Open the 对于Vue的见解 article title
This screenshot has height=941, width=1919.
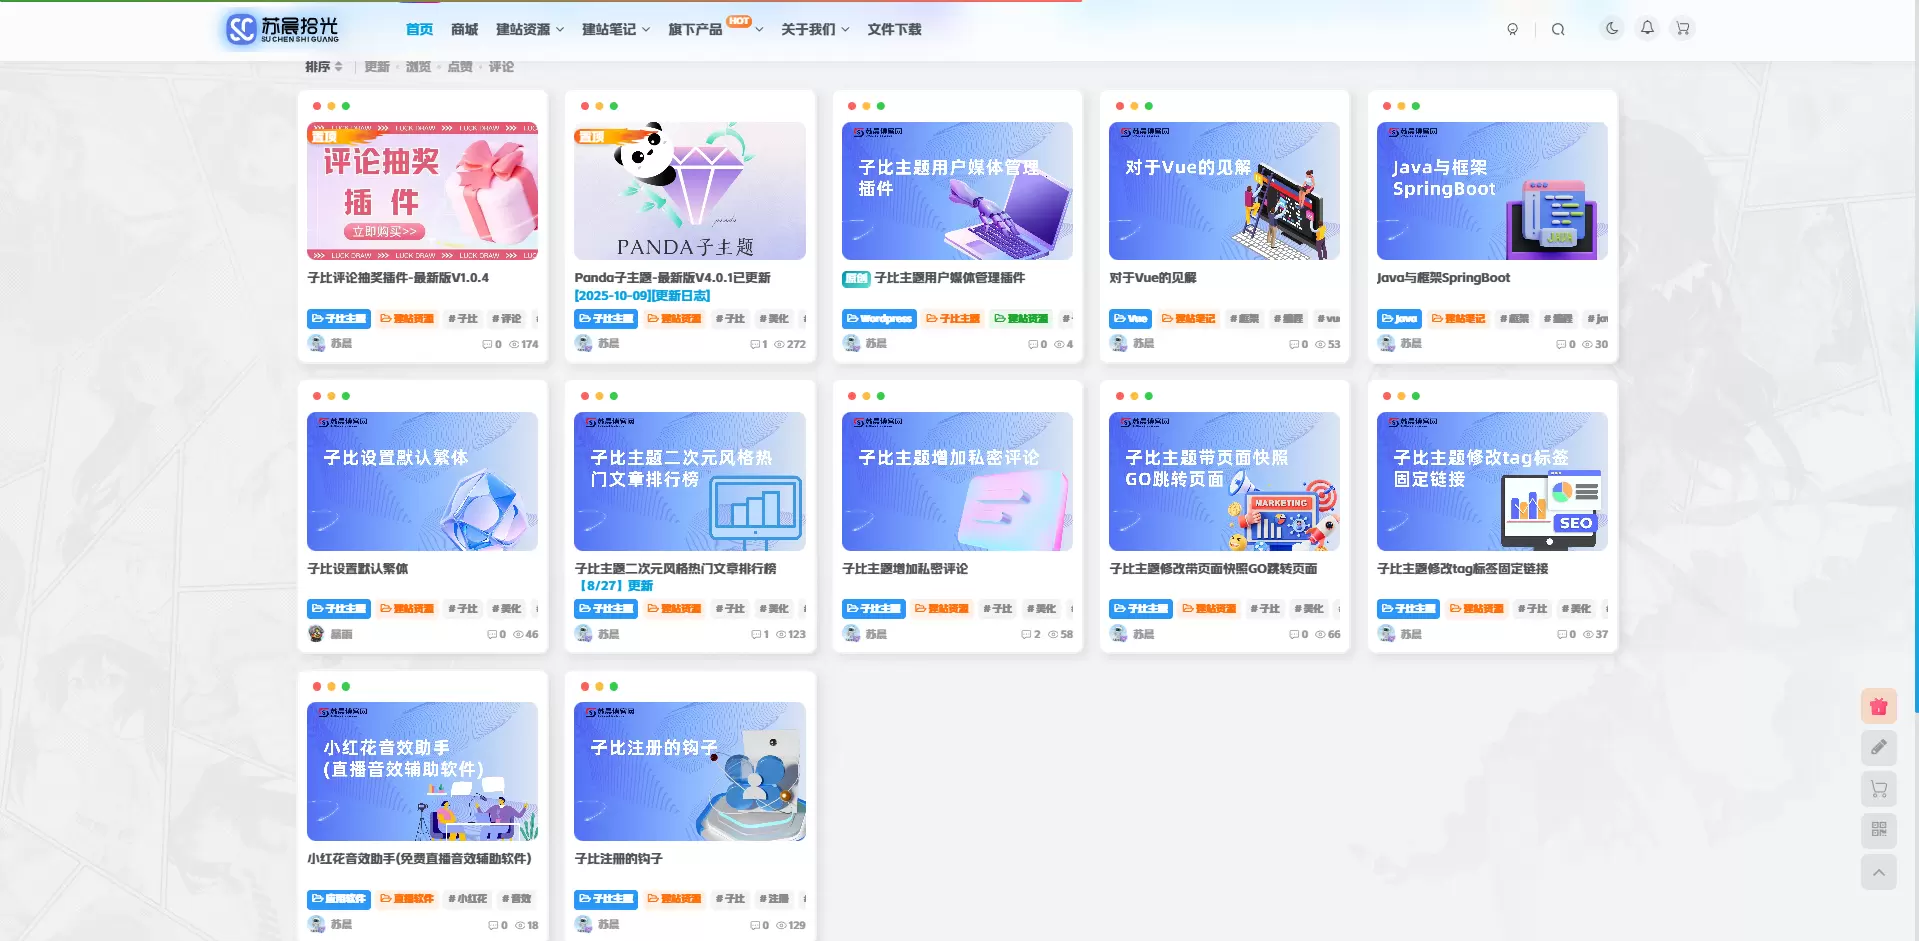coord(1152,277)
